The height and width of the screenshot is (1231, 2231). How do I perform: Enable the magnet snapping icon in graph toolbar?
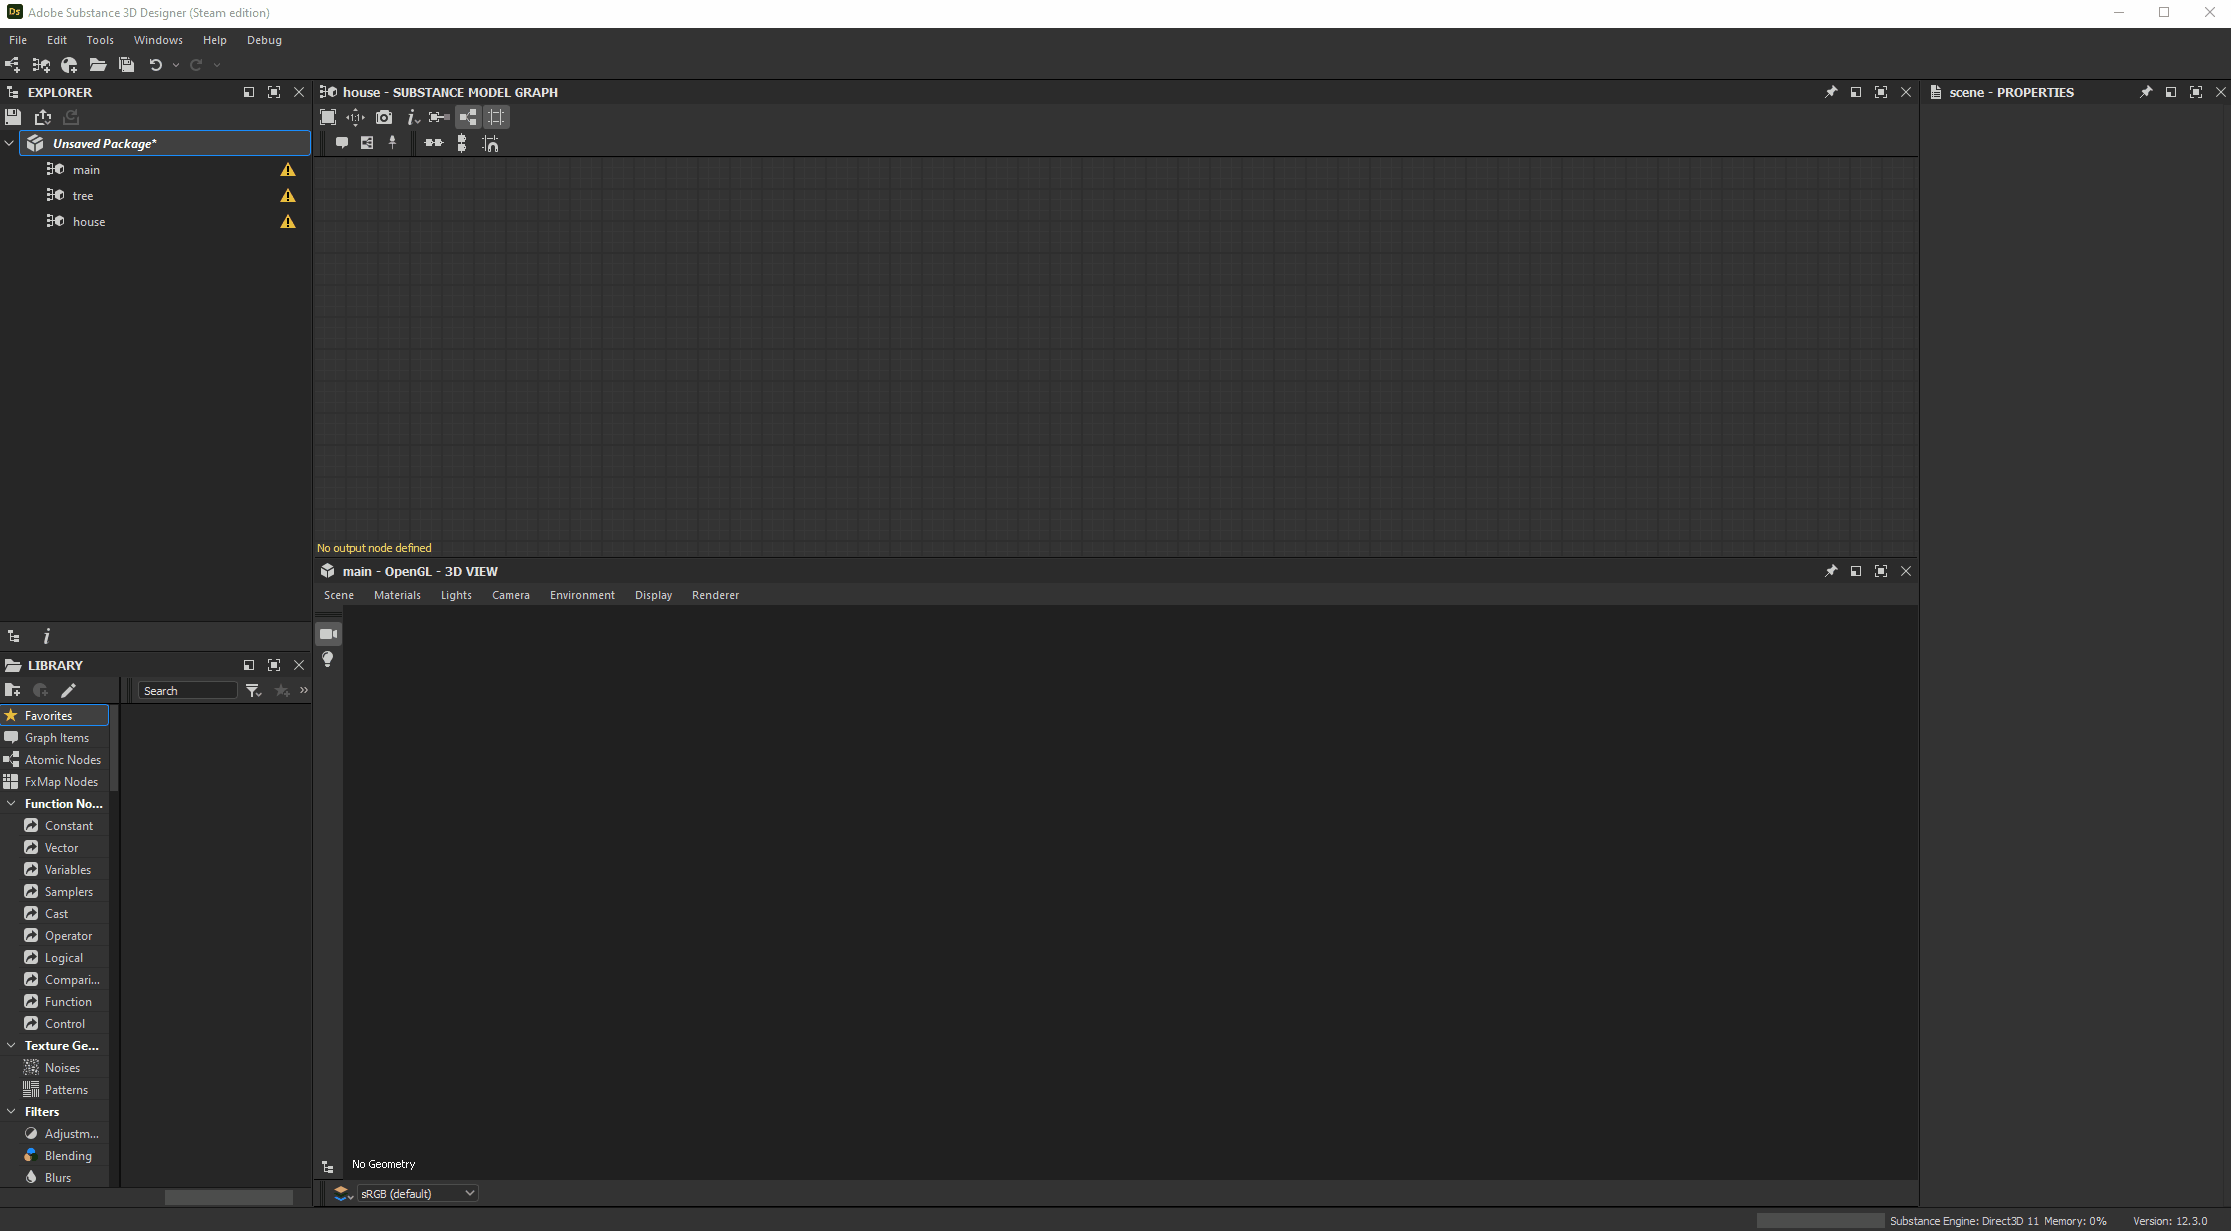point(491,143)
